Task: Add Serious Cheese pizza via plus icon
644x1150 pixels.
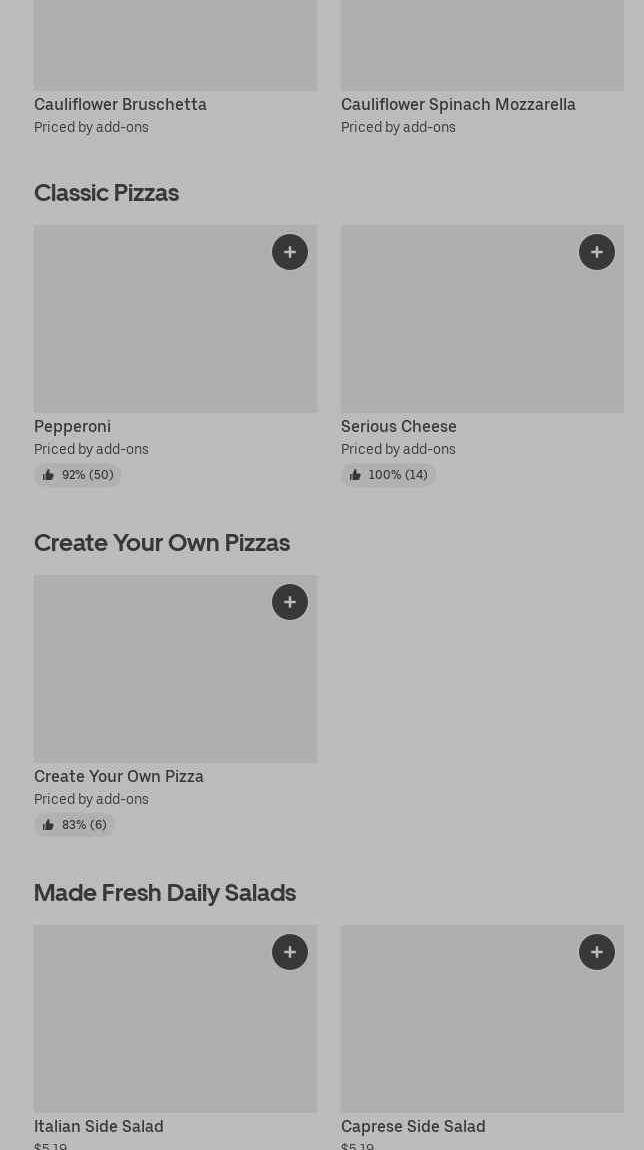Action: pos(597,252)
